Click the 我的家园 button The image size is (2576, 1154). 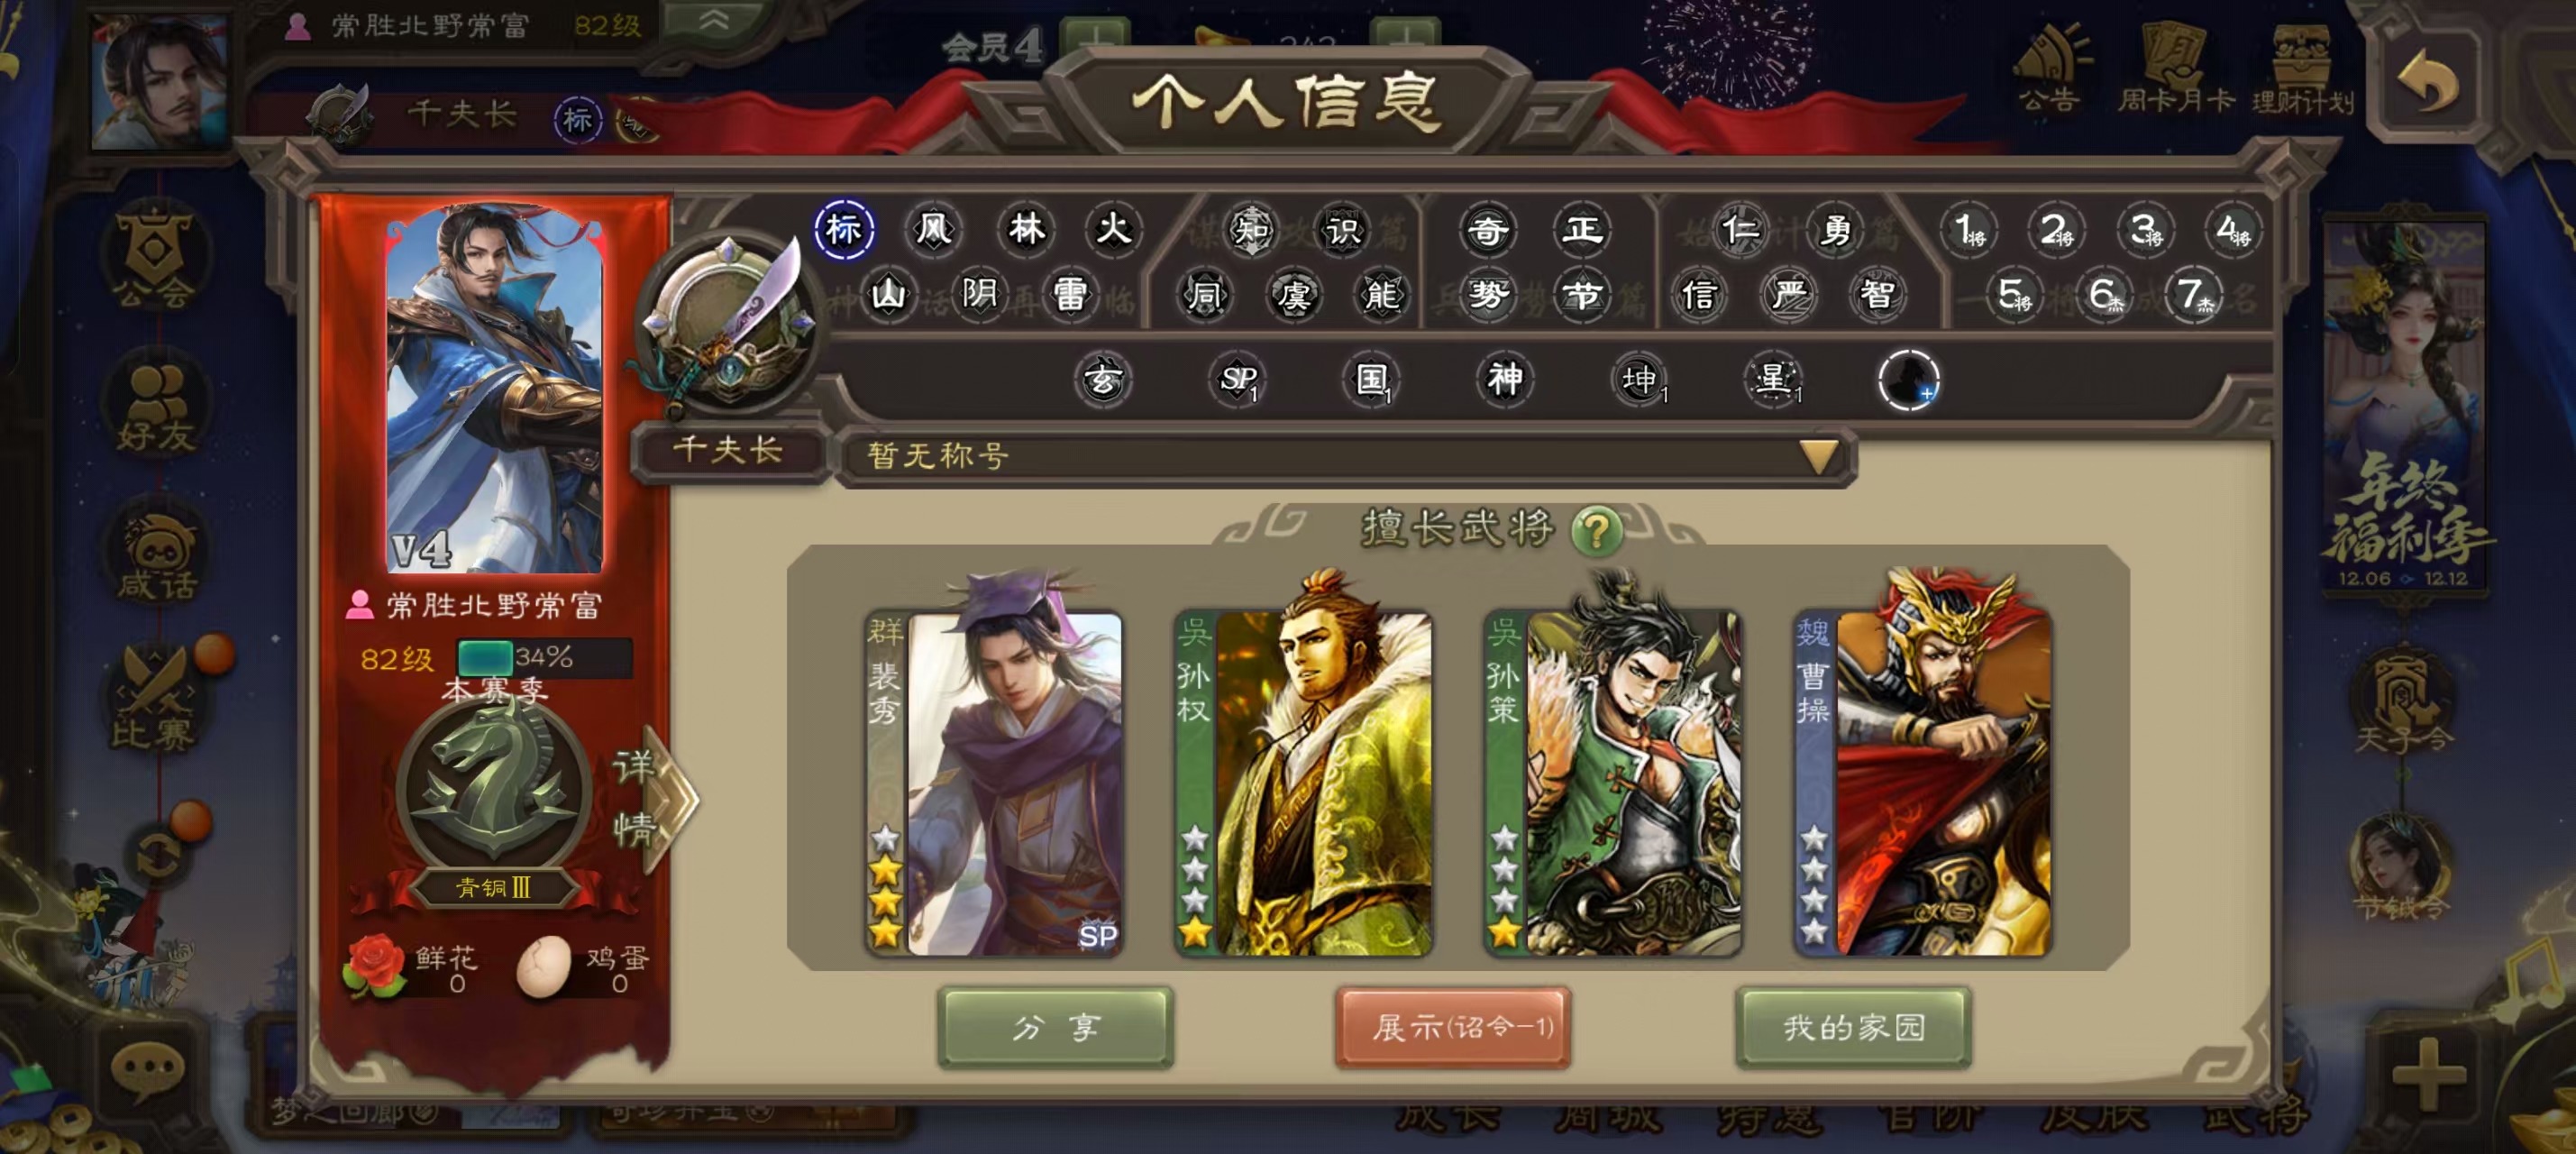click(x=1853, y=1027)
